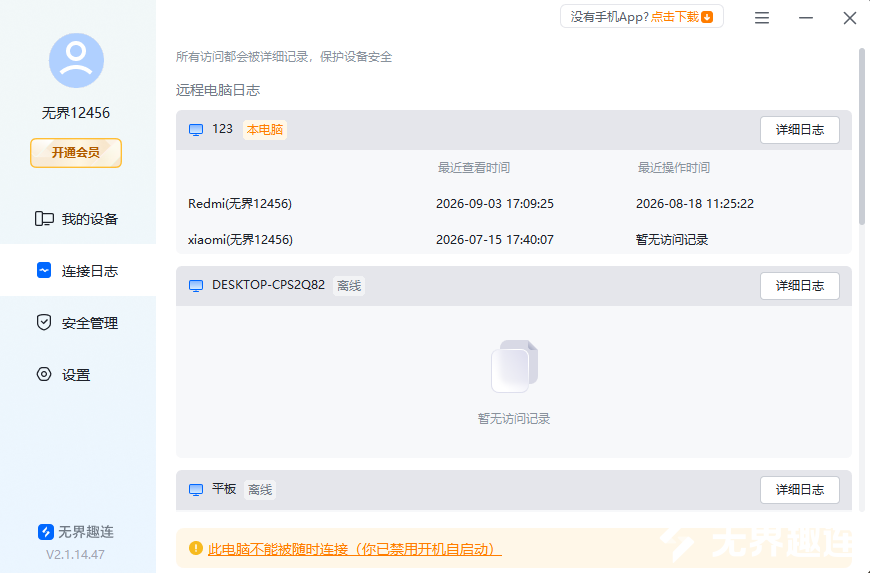
Task: Click the 远程电脑日志 heading
Action: (218, 90)
